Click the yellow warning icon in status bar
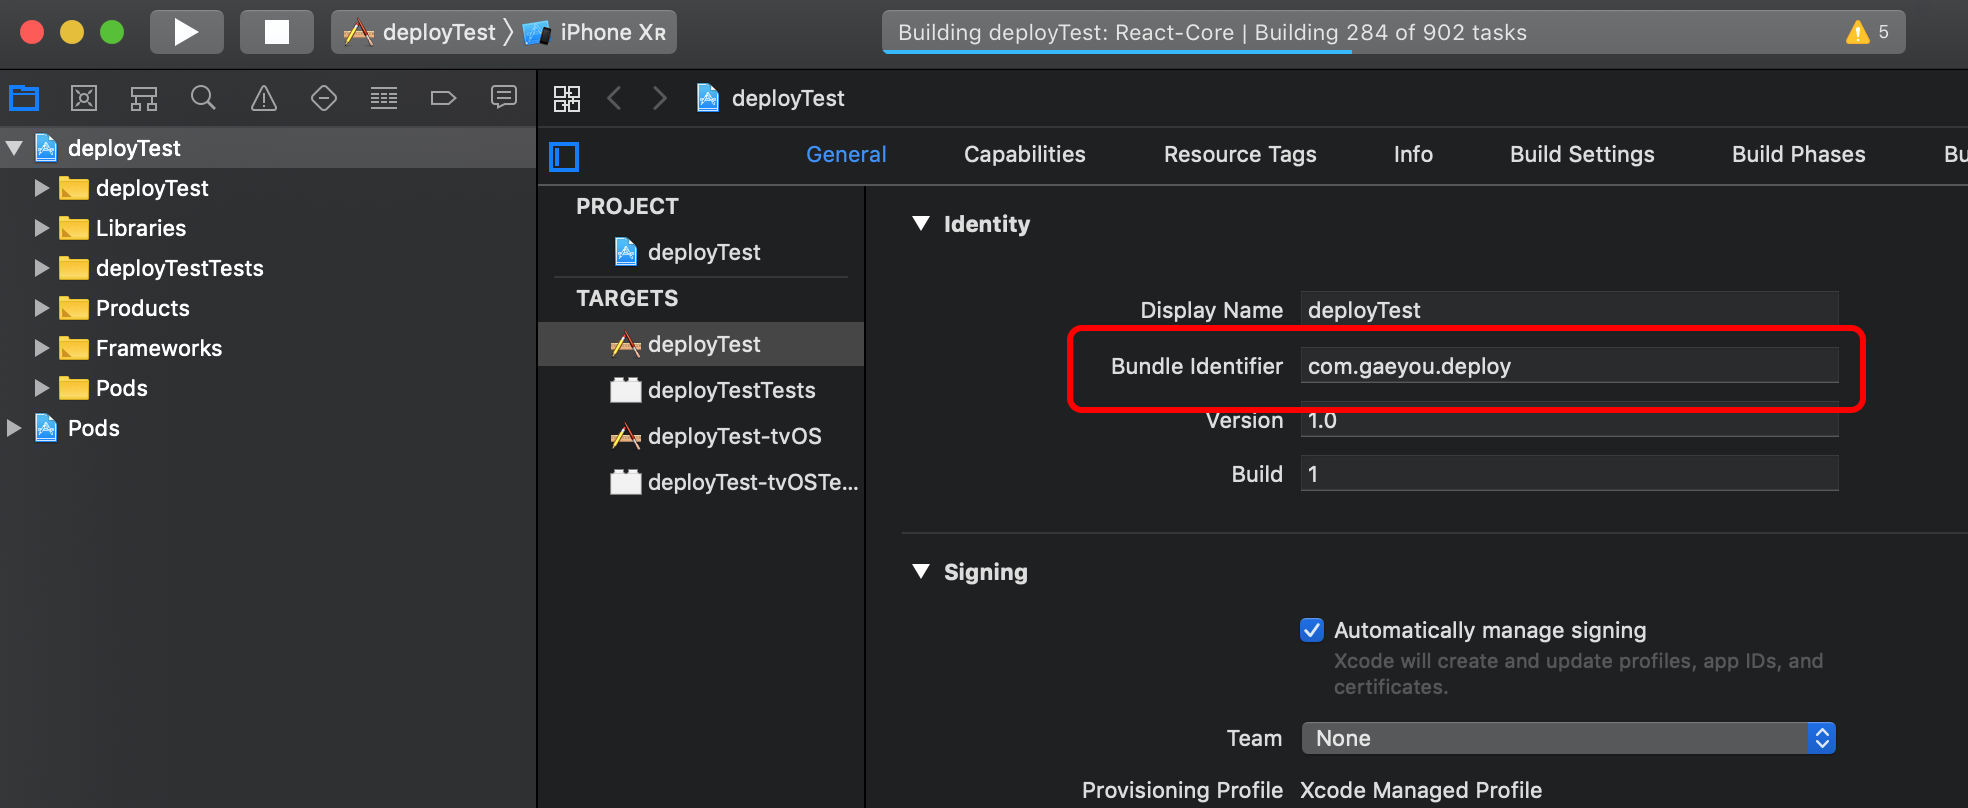 (x=1857, y=32)
